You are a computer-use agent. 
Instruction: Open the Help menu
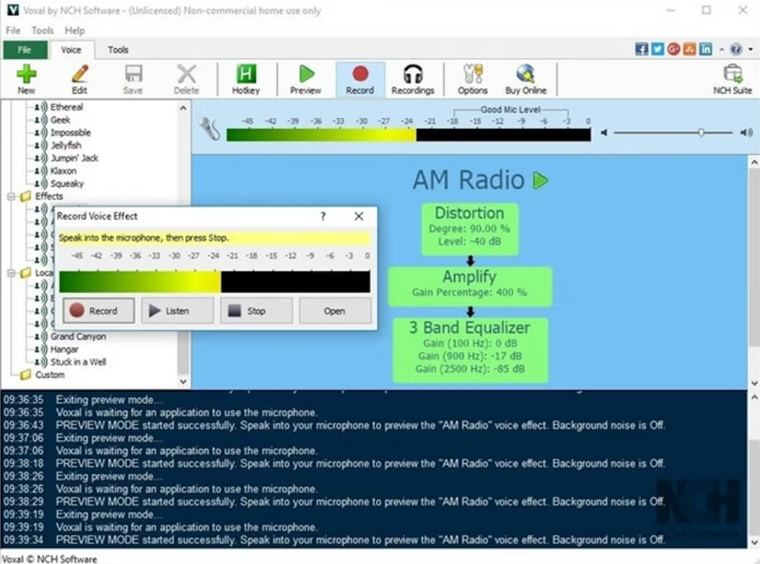(75, 31)
